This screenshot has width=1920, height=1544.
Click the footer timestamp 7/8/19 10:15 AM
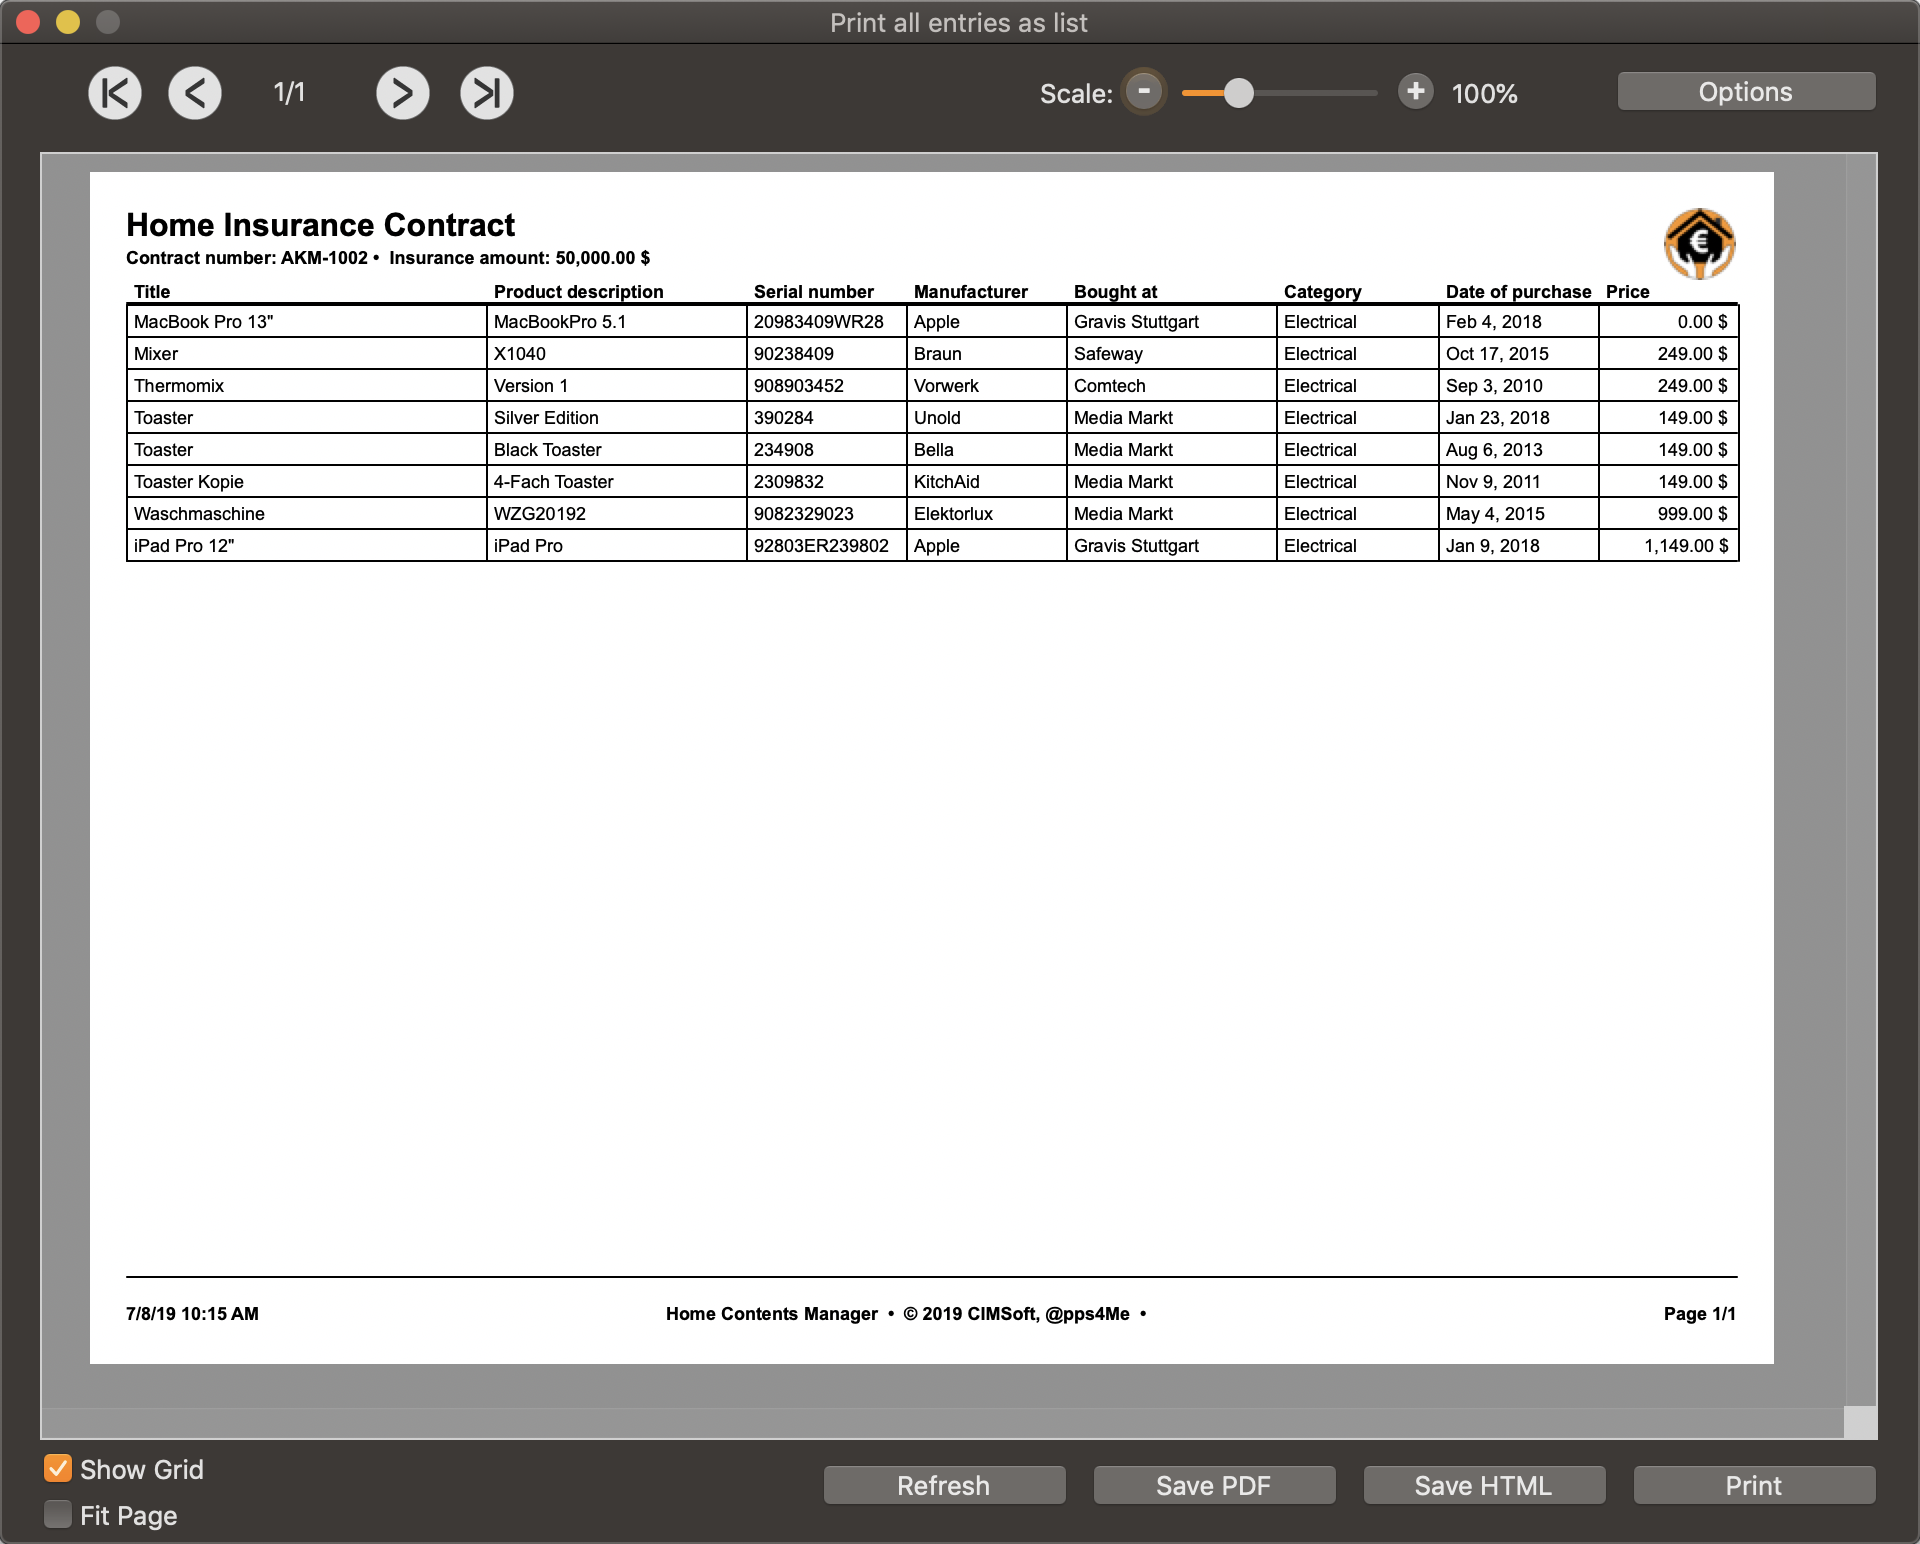pyautogui.click(x=192, y=1314)
